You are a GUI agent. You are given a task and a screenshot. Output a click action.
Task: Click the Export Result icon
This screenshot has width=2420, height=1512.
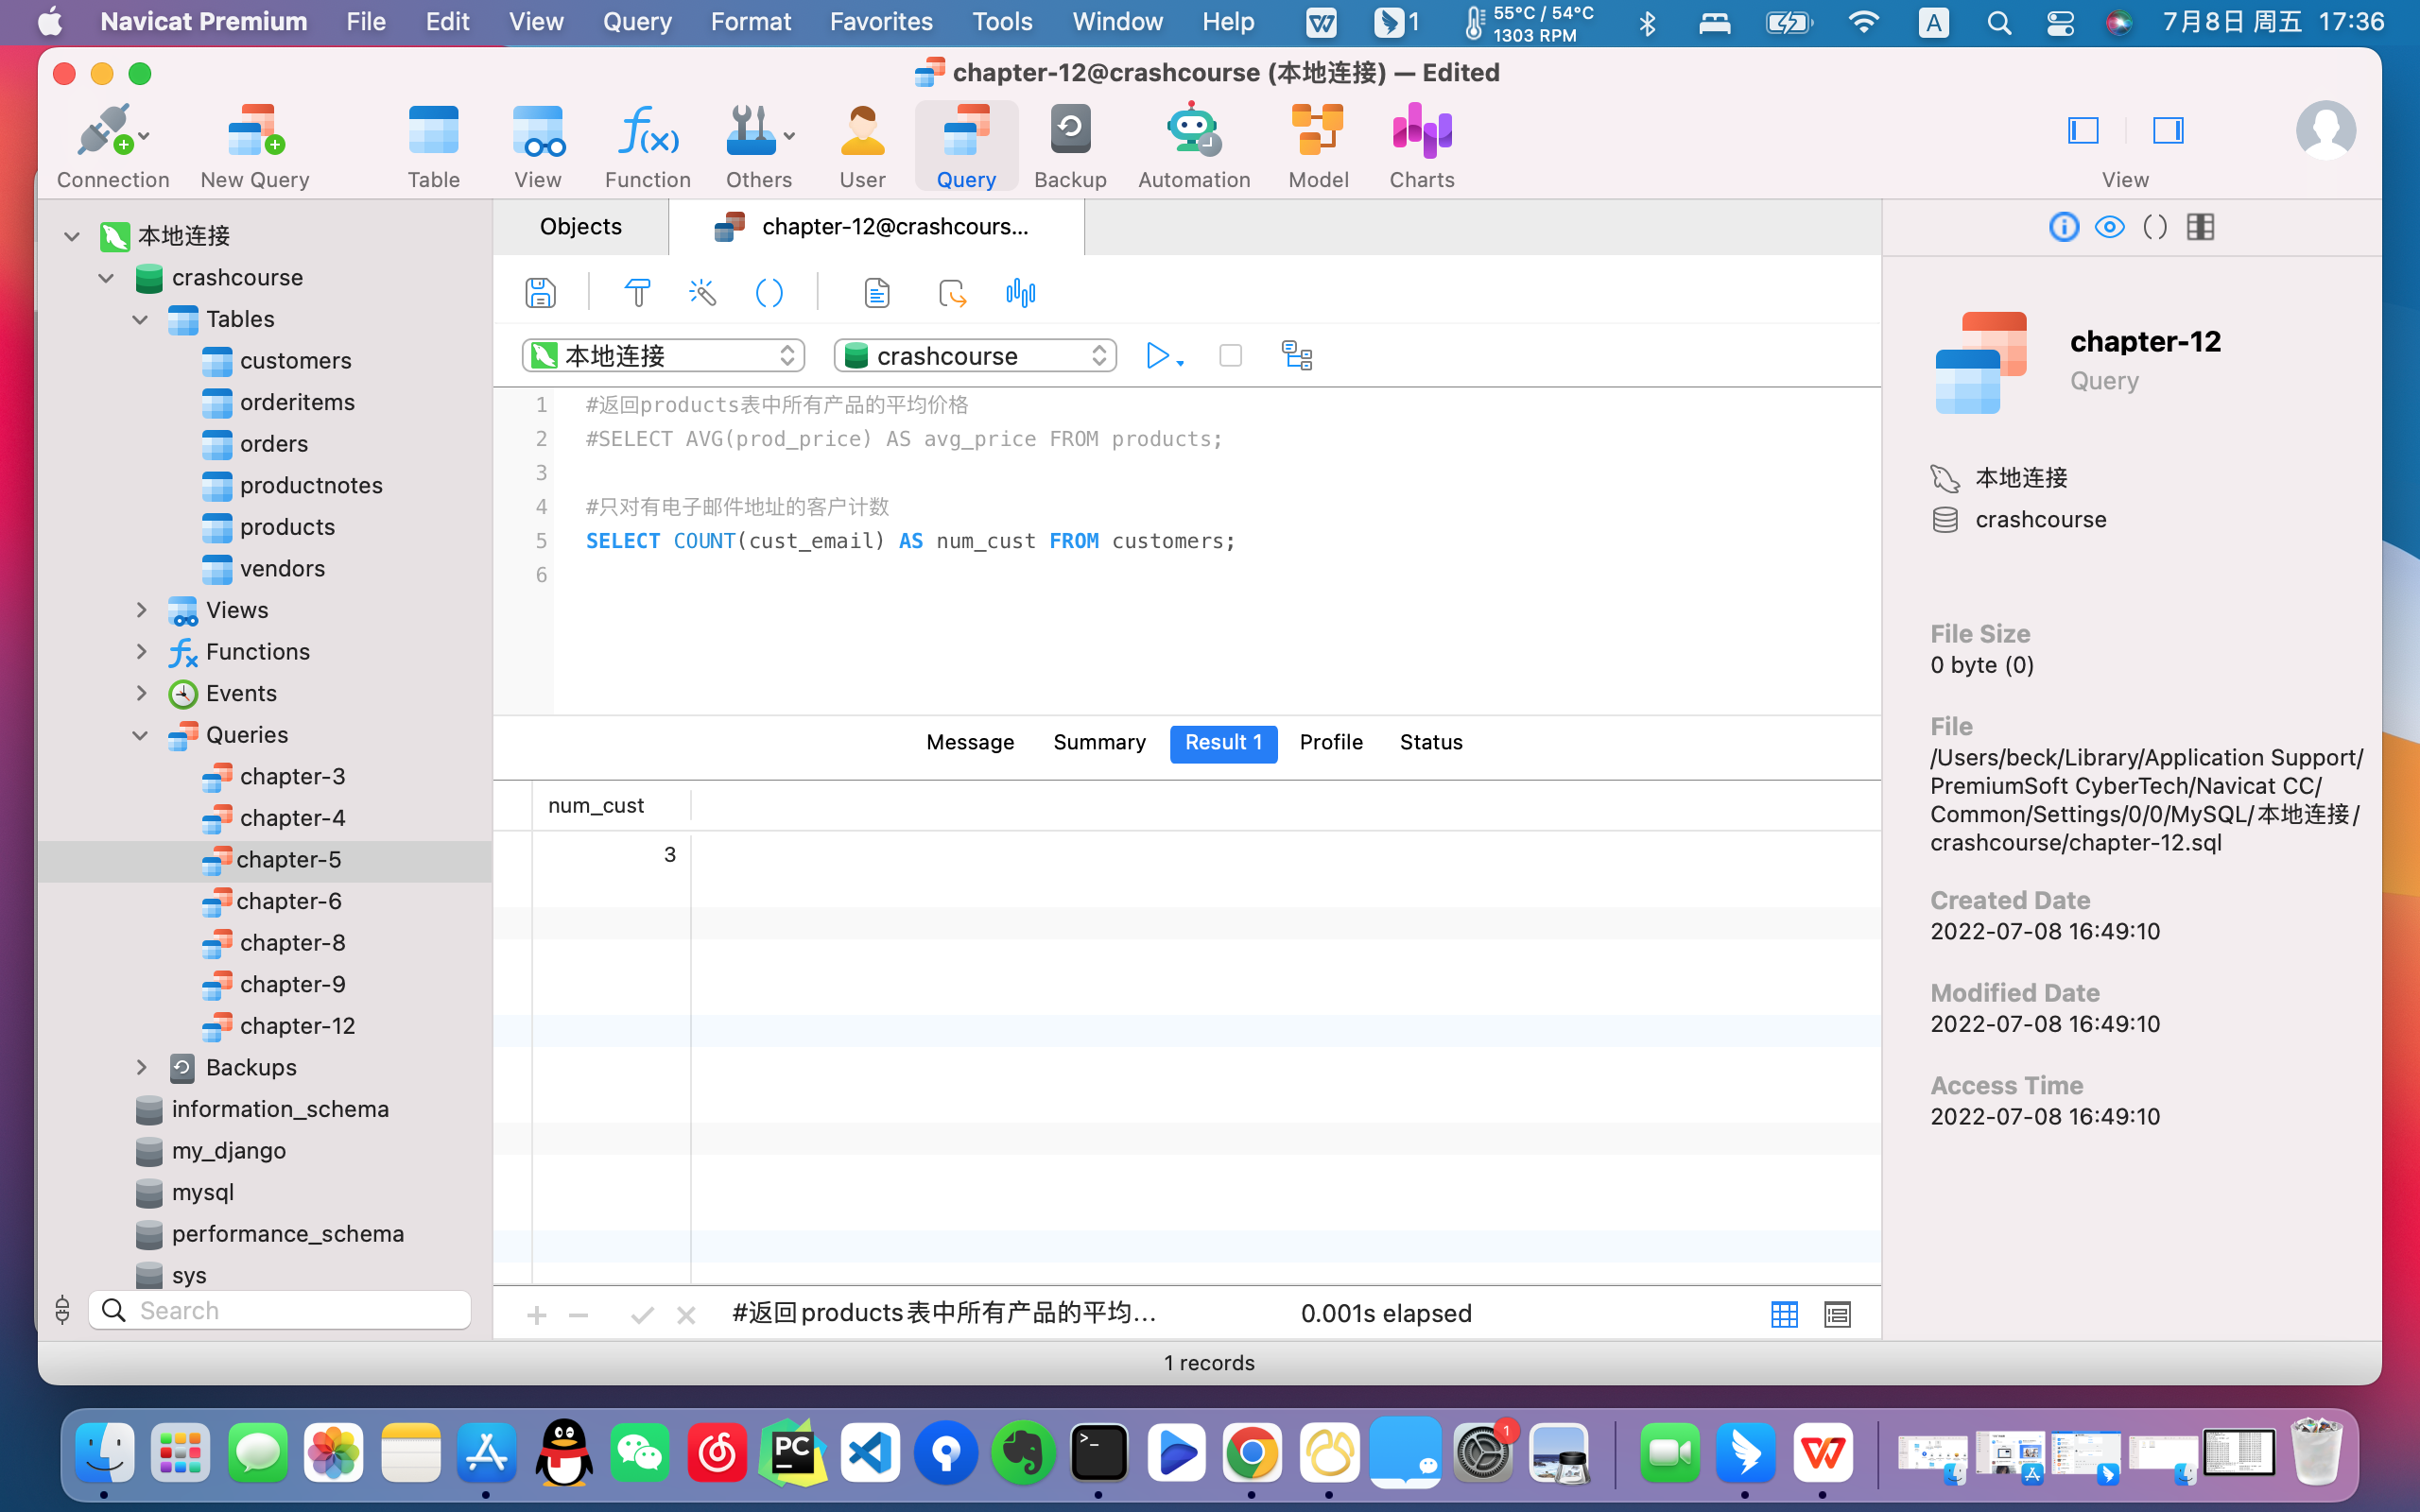coord(952,293)
